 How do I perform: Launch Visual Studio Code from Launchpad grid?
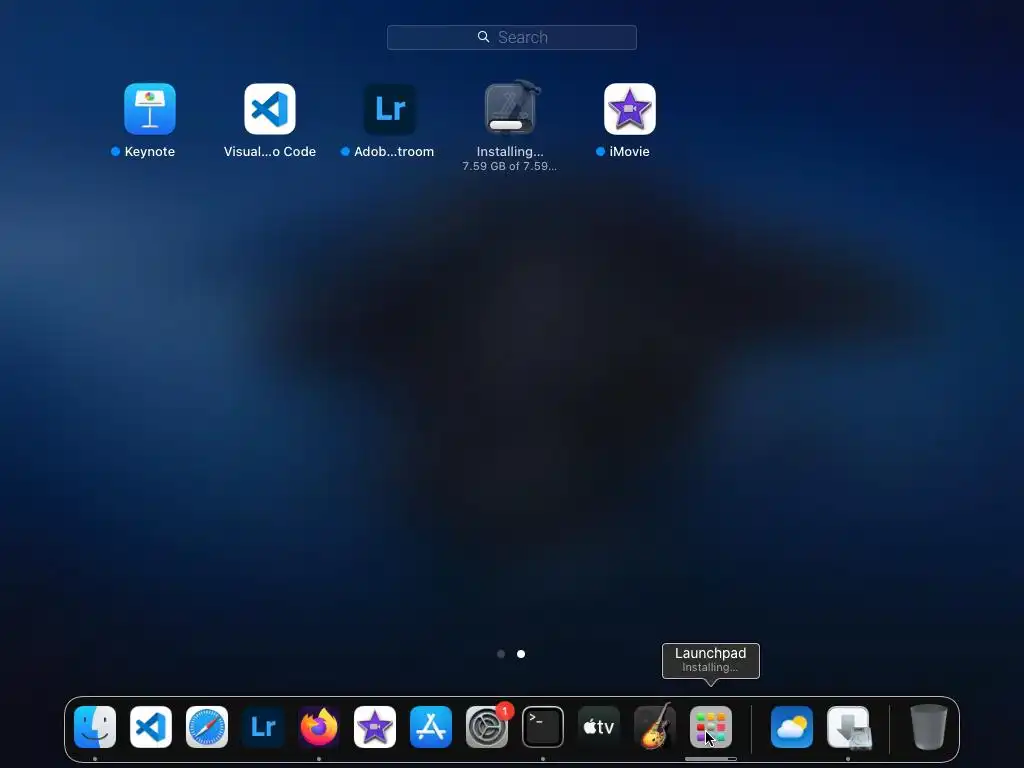pyautogui.click(x=270, y=109)
